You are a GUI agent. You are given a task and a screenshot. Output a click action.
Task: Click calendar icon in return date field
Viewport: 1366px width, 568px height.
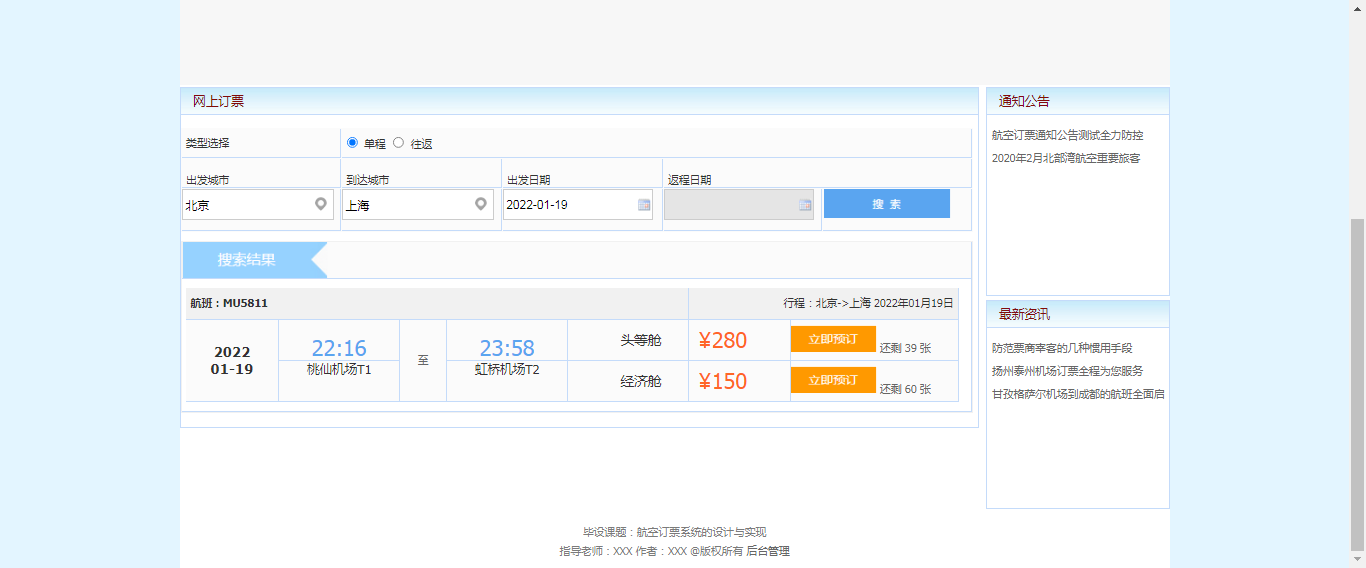(805, 205)
